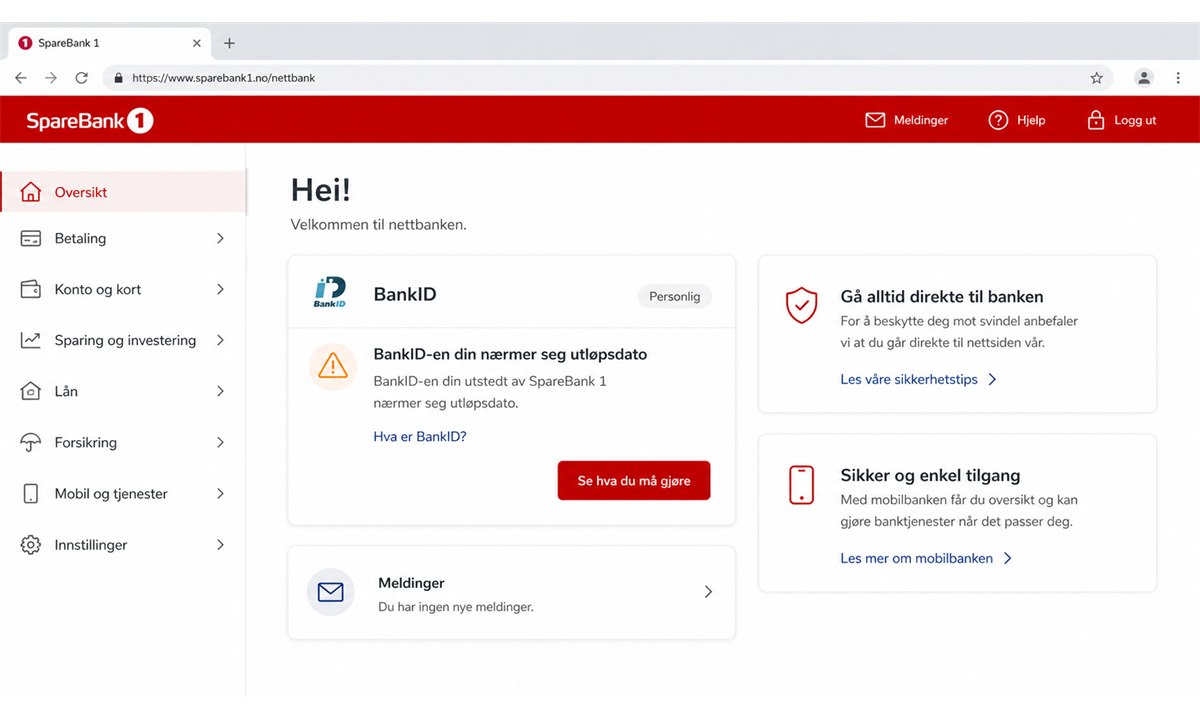Expand the Lån menu chevron
The image size is (1200, 720).
pyautogui.click(x=220, y=391)
